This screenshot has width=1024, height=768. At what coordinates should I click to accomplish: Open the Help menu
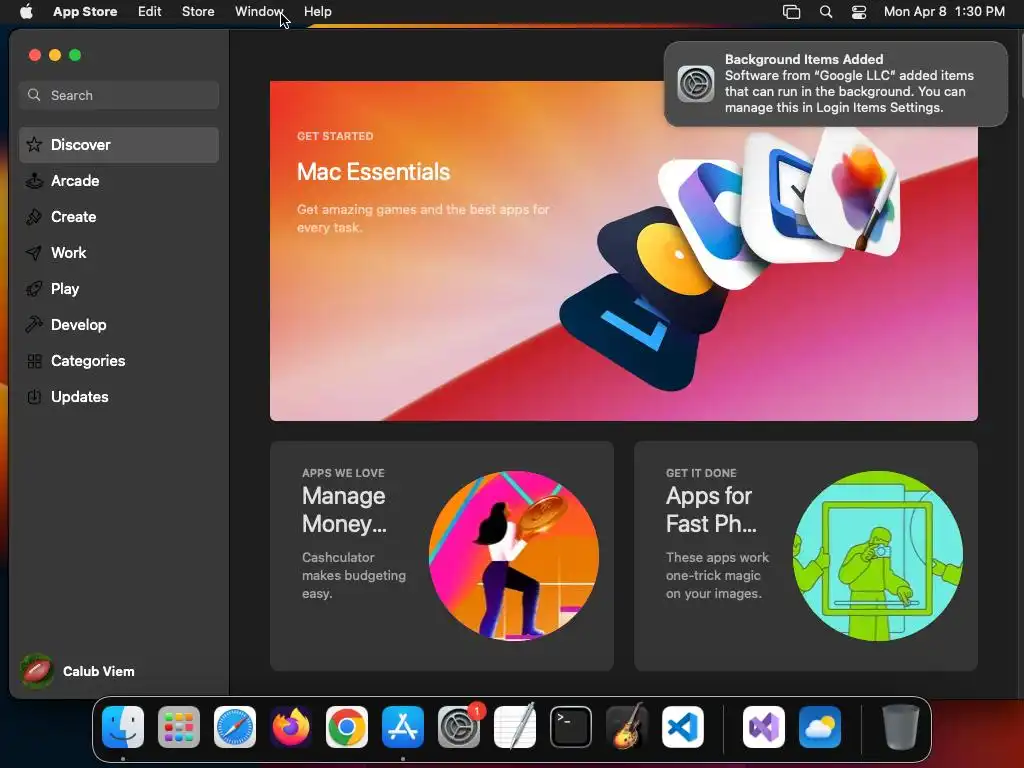coord(317,12)
